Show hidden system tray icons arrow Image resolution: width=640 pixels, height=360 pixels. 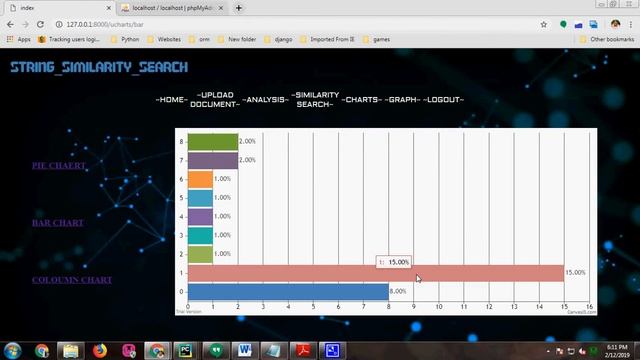(x=548, y=351)
